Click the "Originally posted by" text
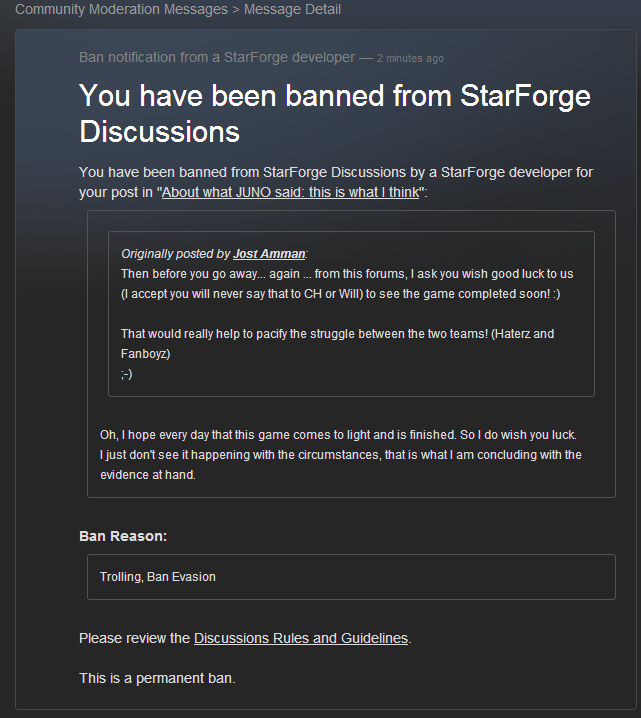Viewport: 641px width, 718px height. [176, 254]
